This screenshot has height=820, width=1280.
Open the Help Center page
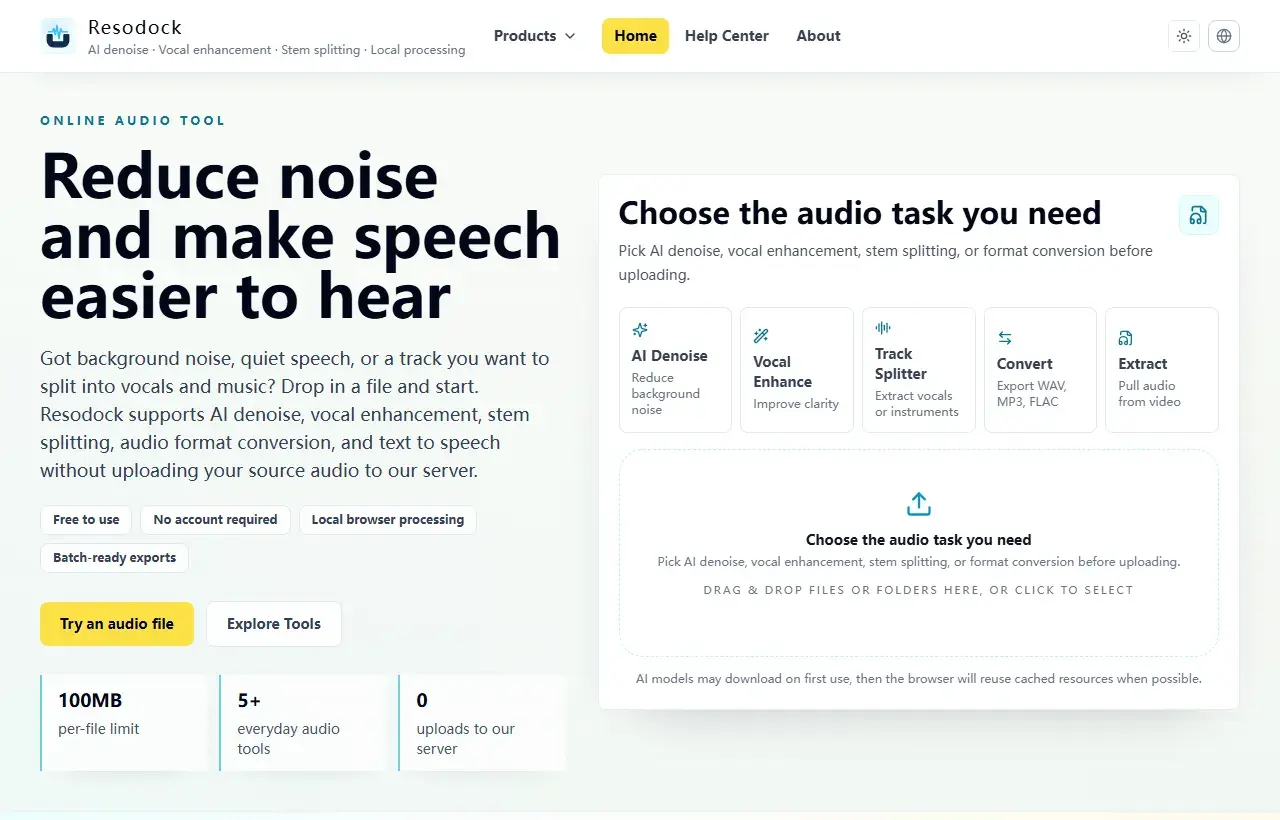(x=727, y=36)
